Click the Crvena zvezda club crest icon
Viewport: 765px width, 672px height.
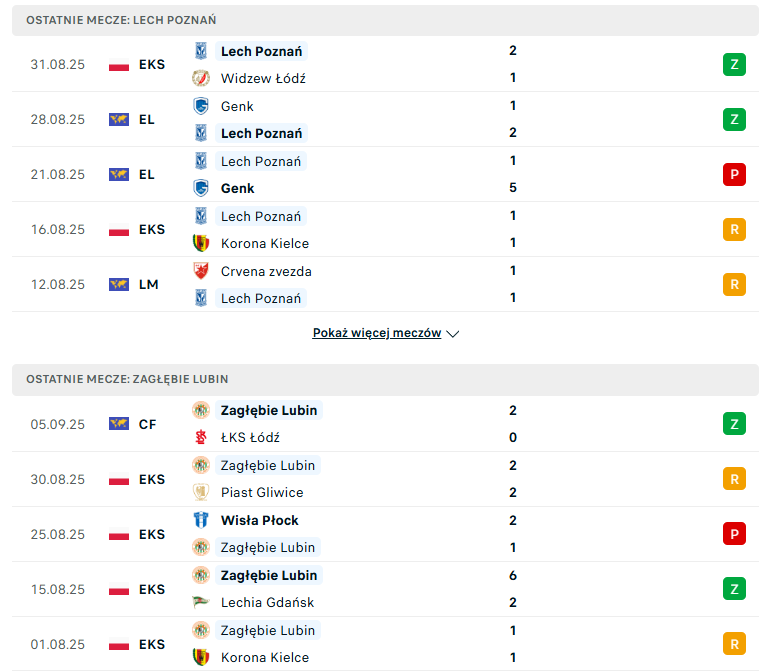201,271
